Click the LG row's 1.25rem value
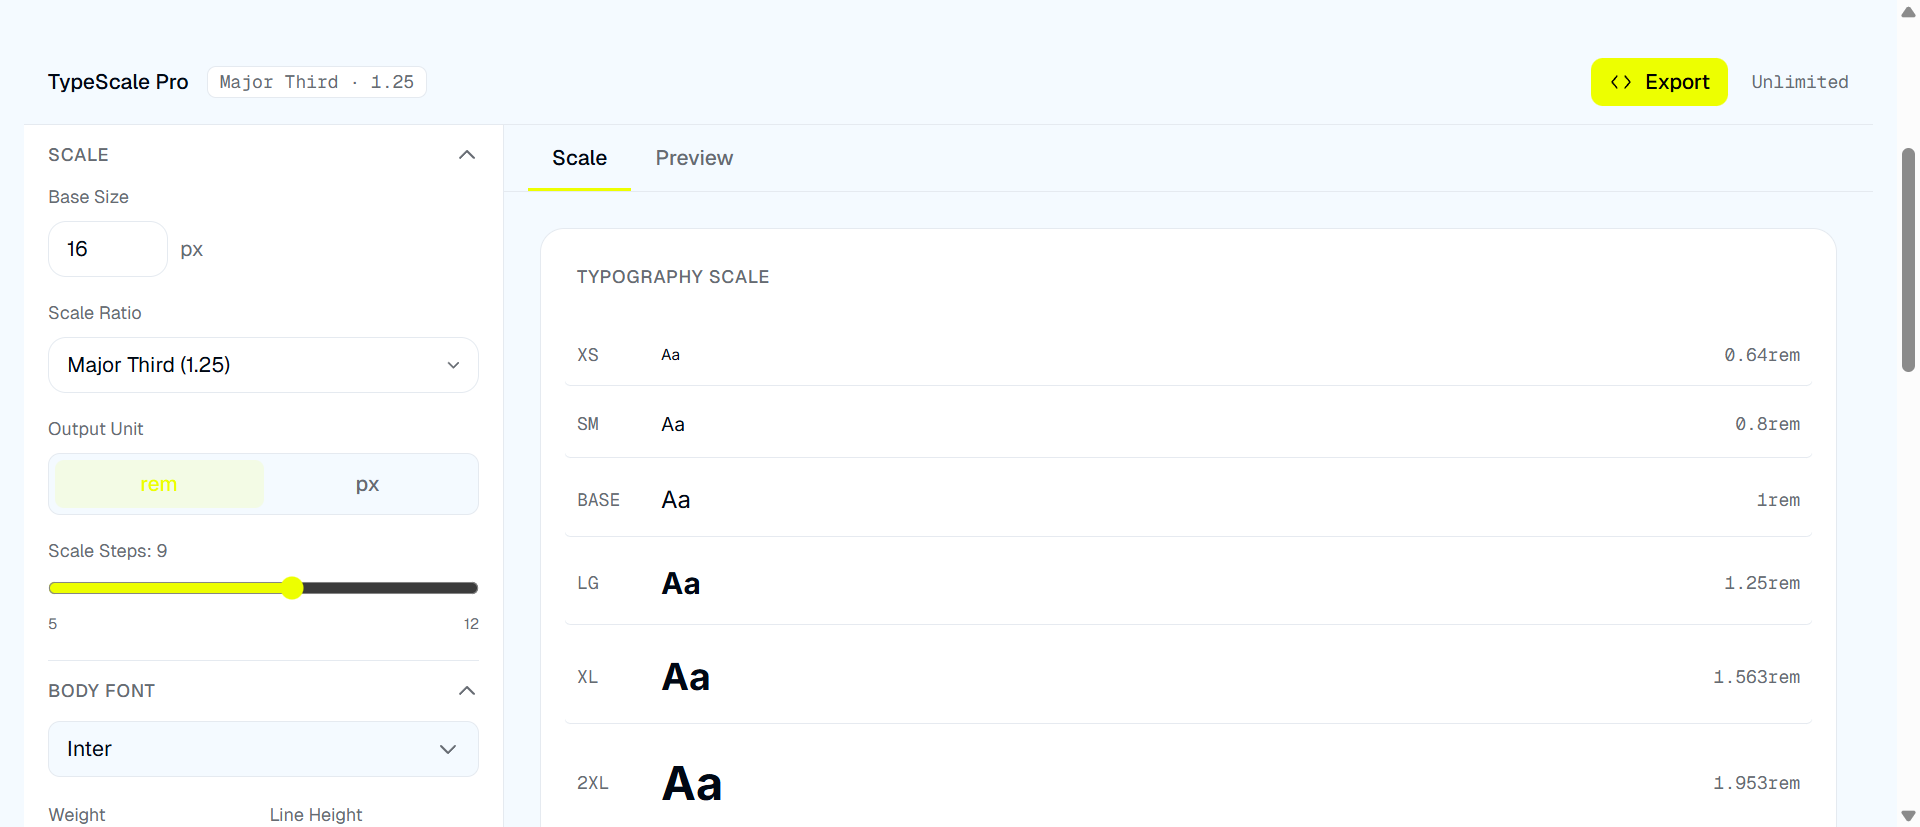The height and width of the screenshot is (827, 1920). [x=1761, y=583]
